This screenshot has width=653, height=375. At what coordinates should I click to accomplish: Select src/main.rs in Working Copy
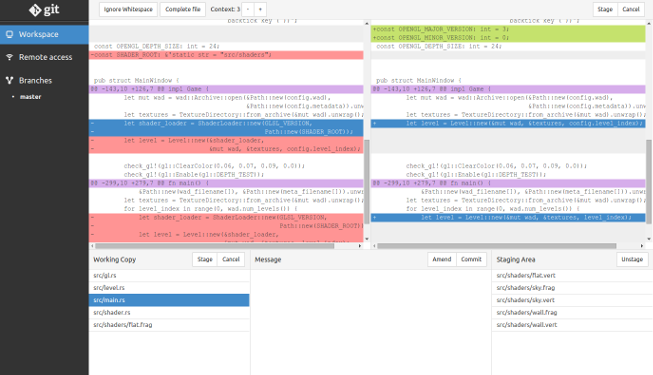pyautogui.click(x=169, y=300)
